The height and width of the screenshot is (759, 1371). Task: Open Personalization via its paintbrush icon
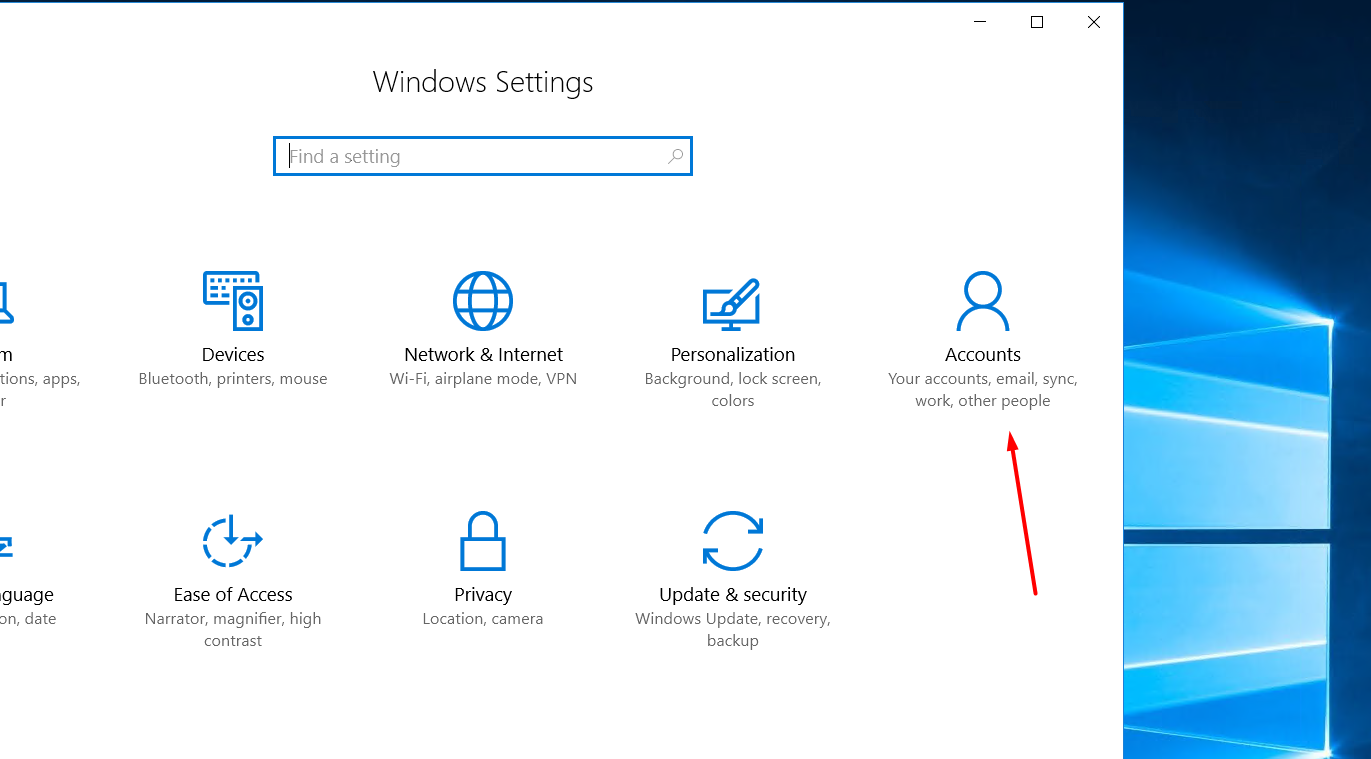pyautogui.click(x=732, y=299)
